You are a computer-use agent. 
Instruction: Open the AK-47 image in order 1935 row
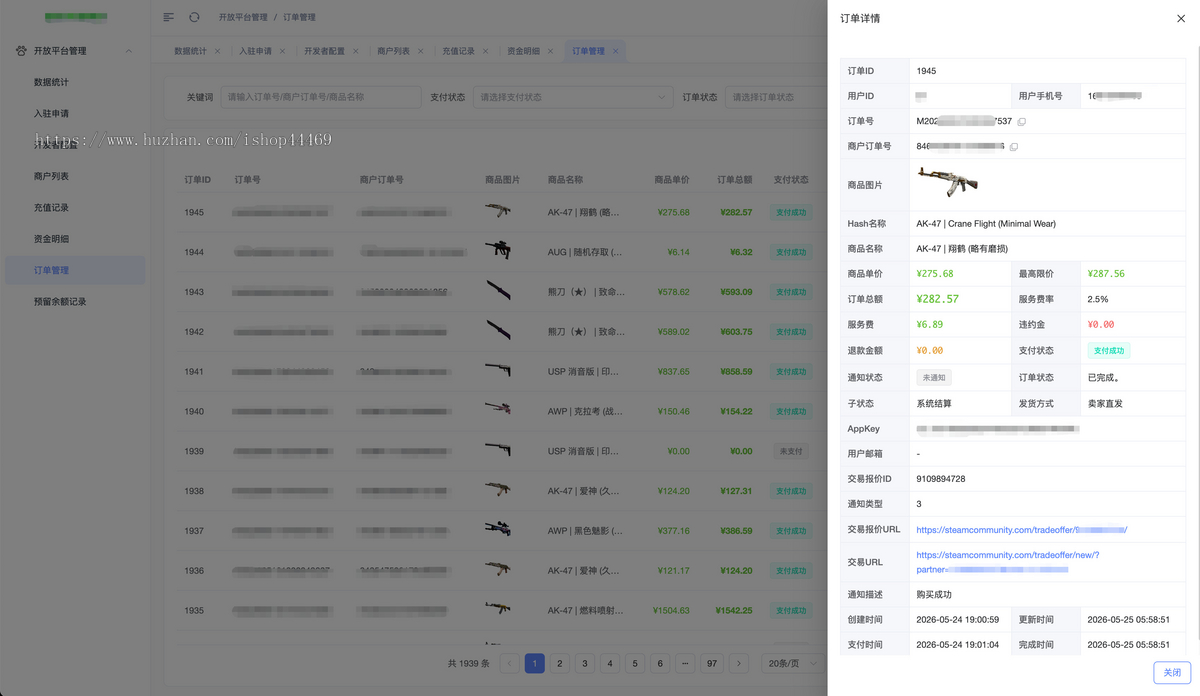498,609
